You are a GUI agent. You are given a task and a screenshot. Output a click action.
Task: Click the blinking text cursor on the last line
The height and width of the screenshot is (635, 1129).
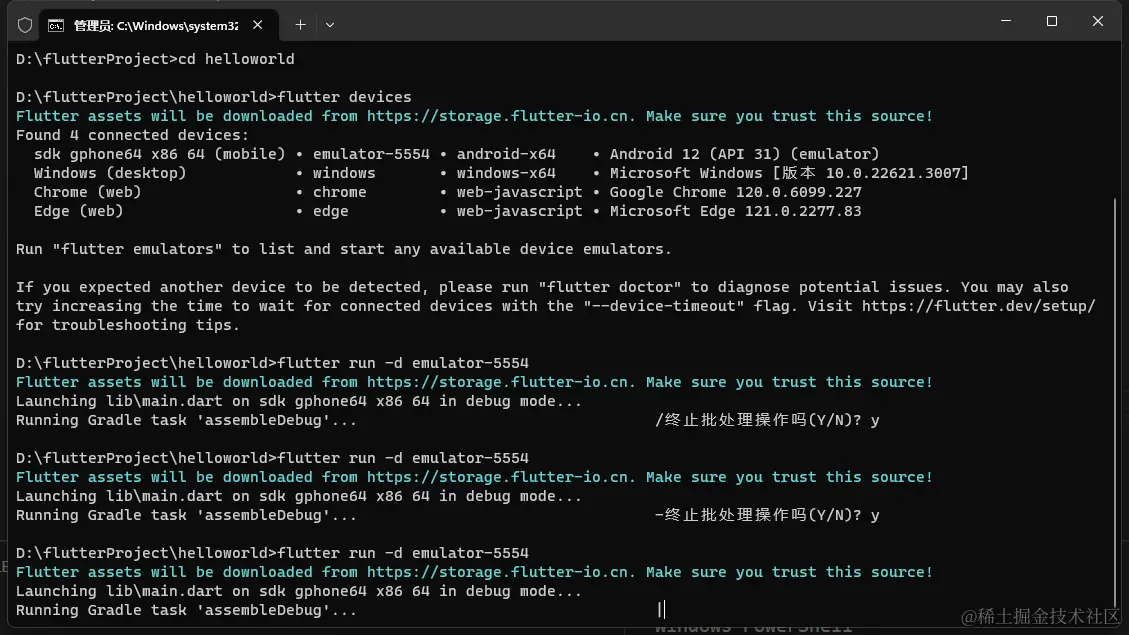click(x=661, y=610)
